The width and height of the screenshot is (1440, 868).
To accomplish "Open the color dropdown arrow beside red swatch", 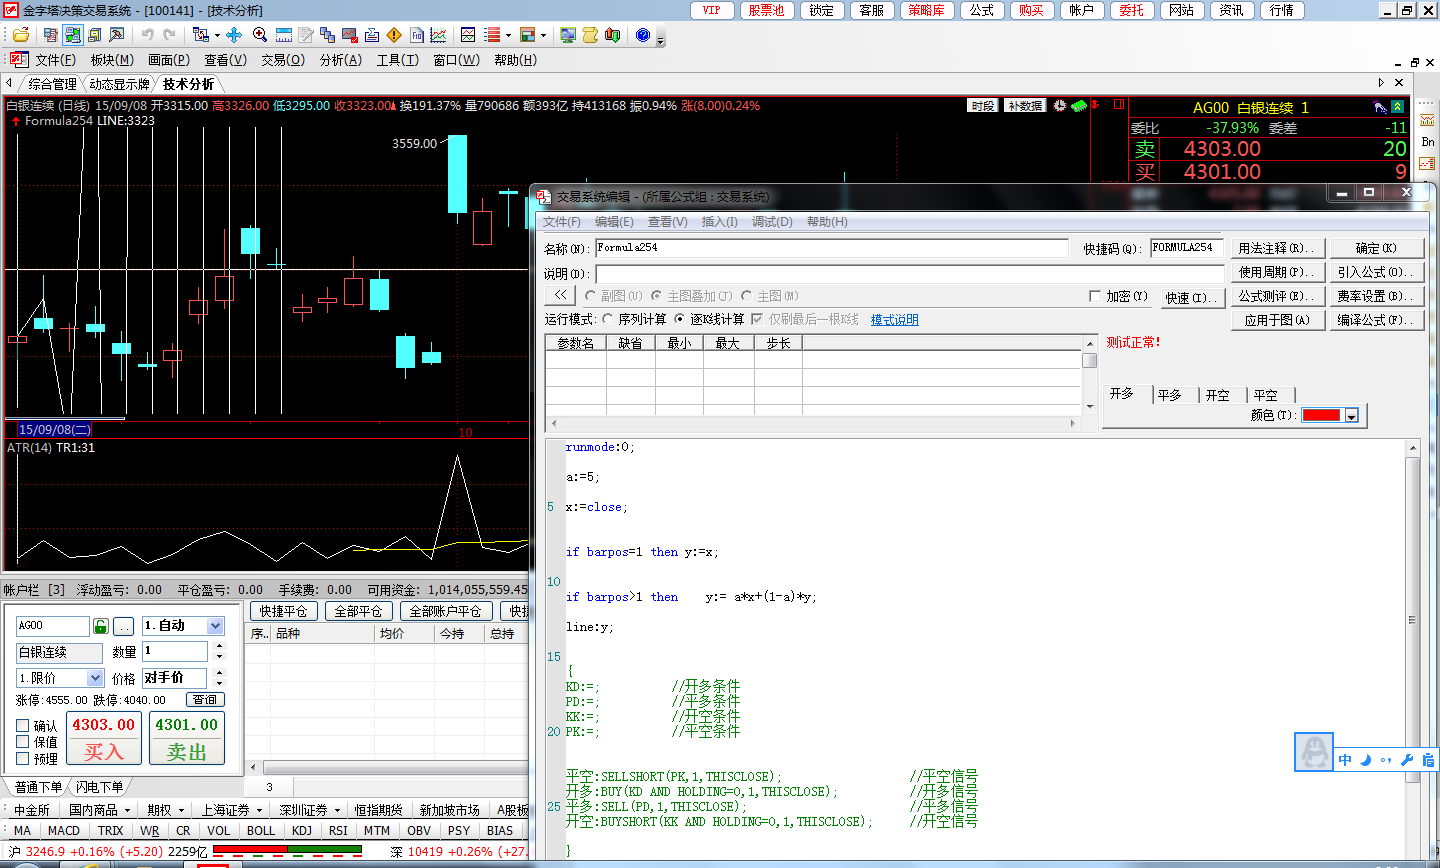I will pos(1351,416).
